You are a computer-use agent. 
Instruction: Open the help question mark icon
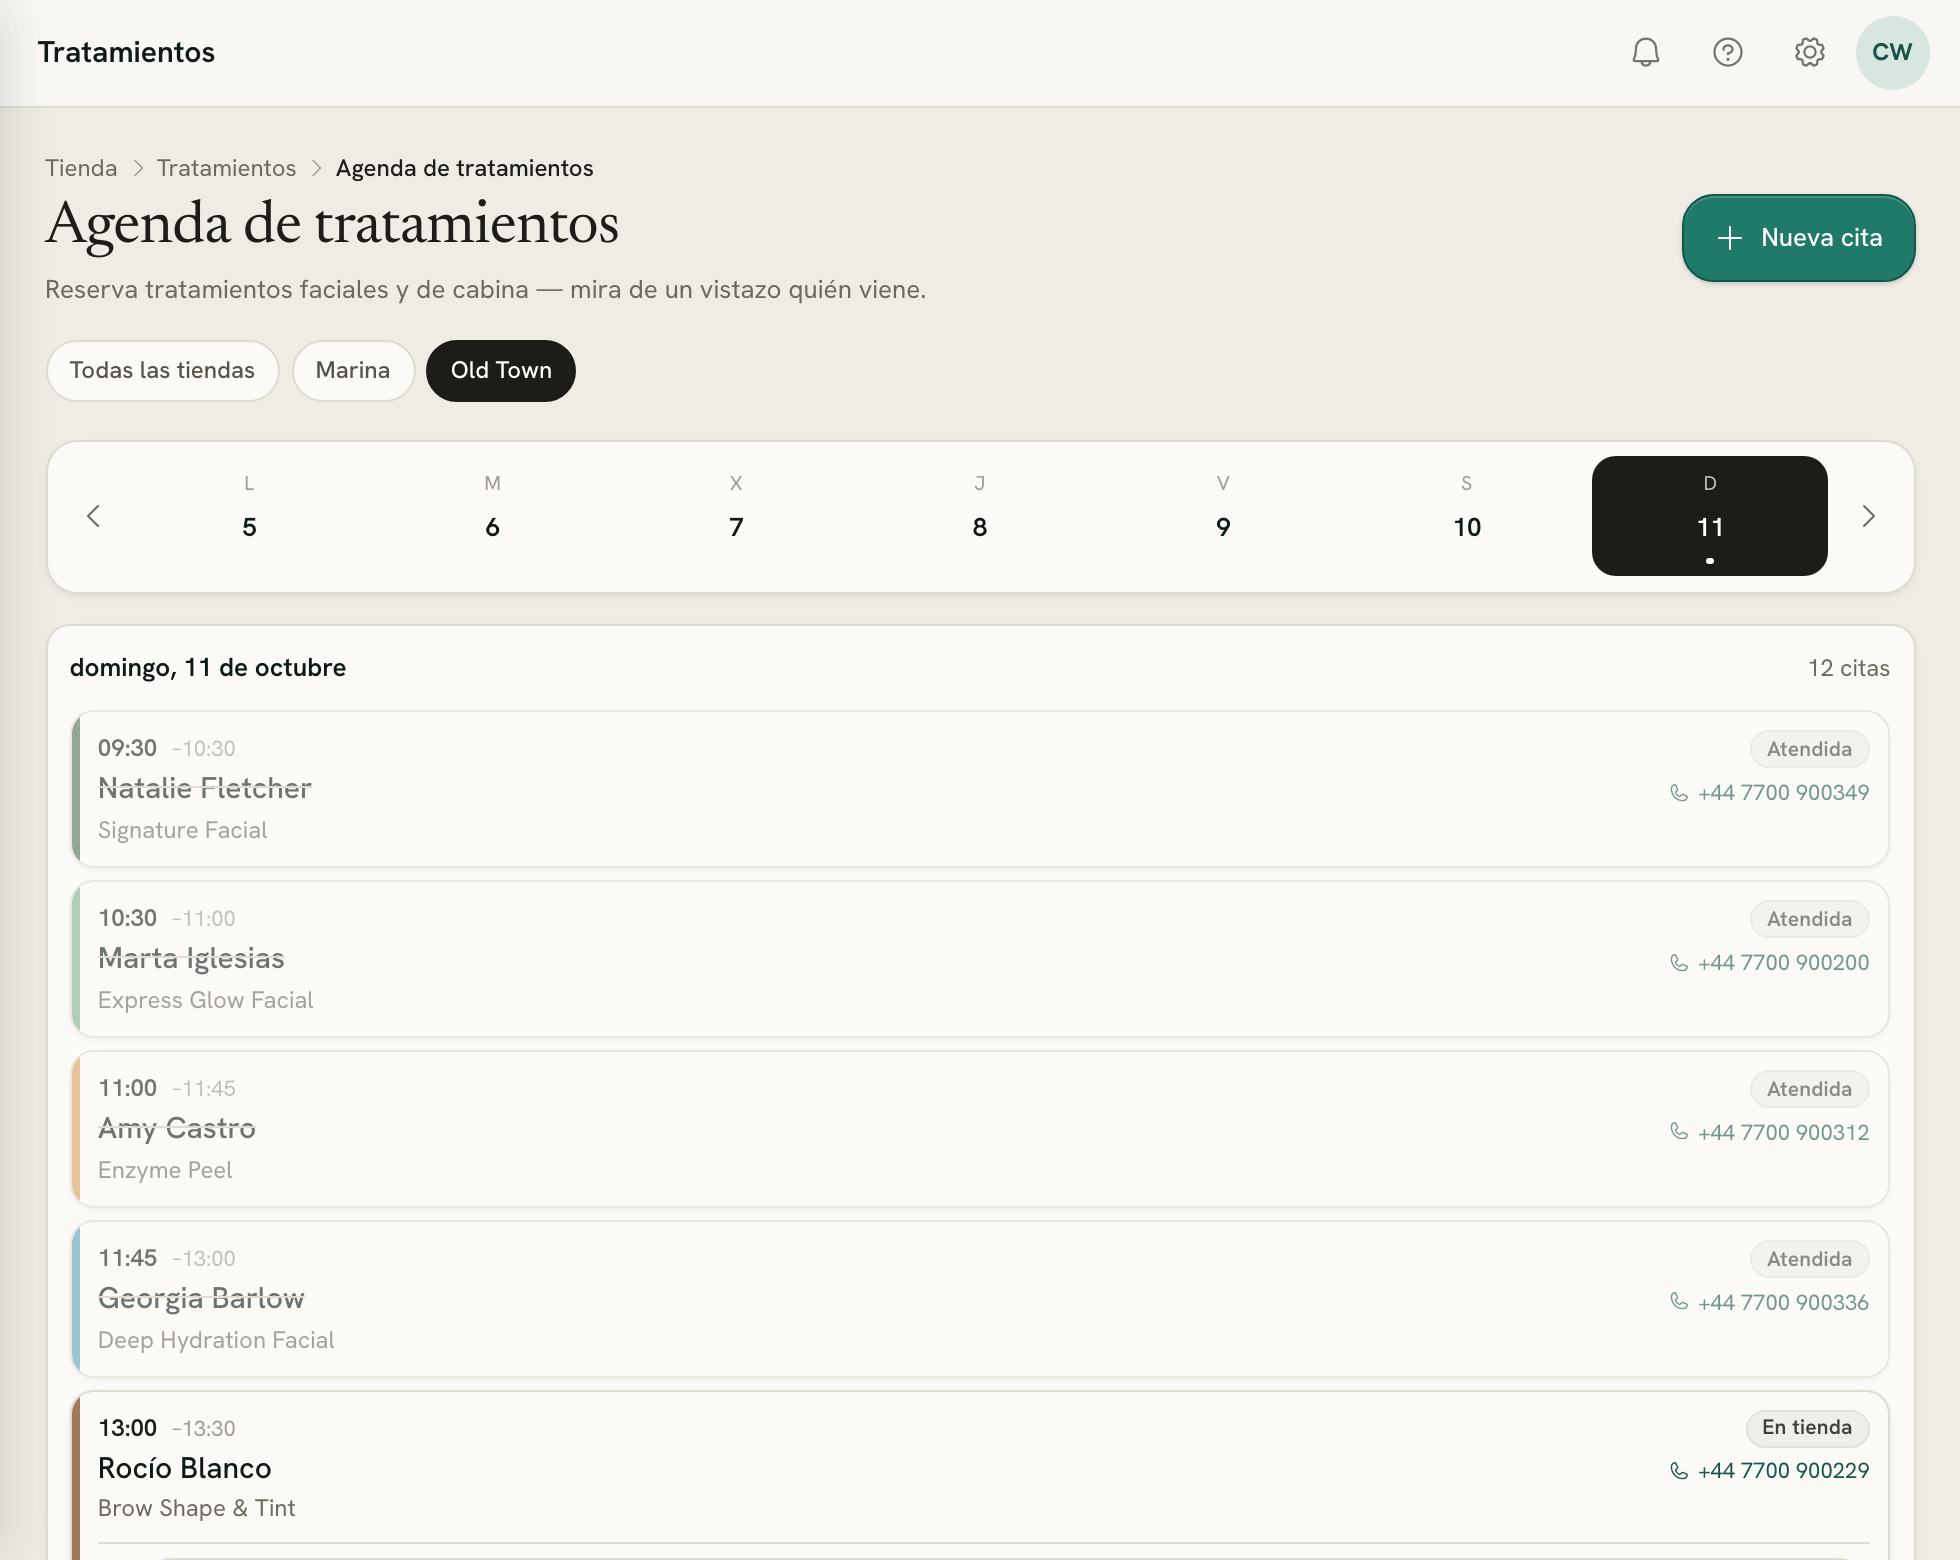[1728, 52]
